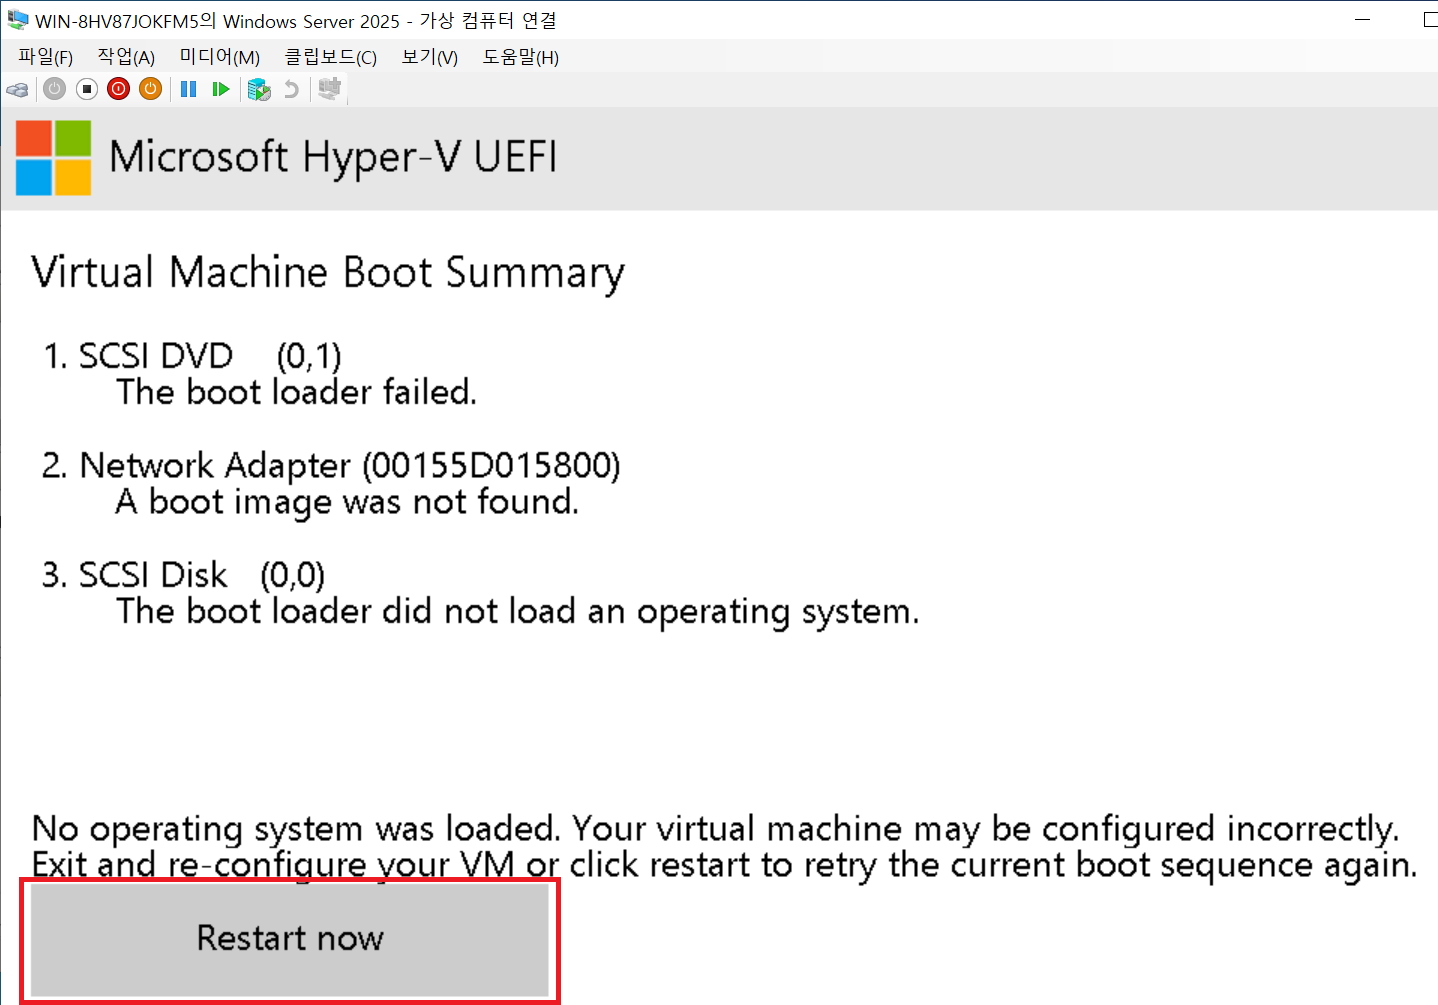Click the grayed-out Start power icon

pyautogui.click(x=55, y=89)
